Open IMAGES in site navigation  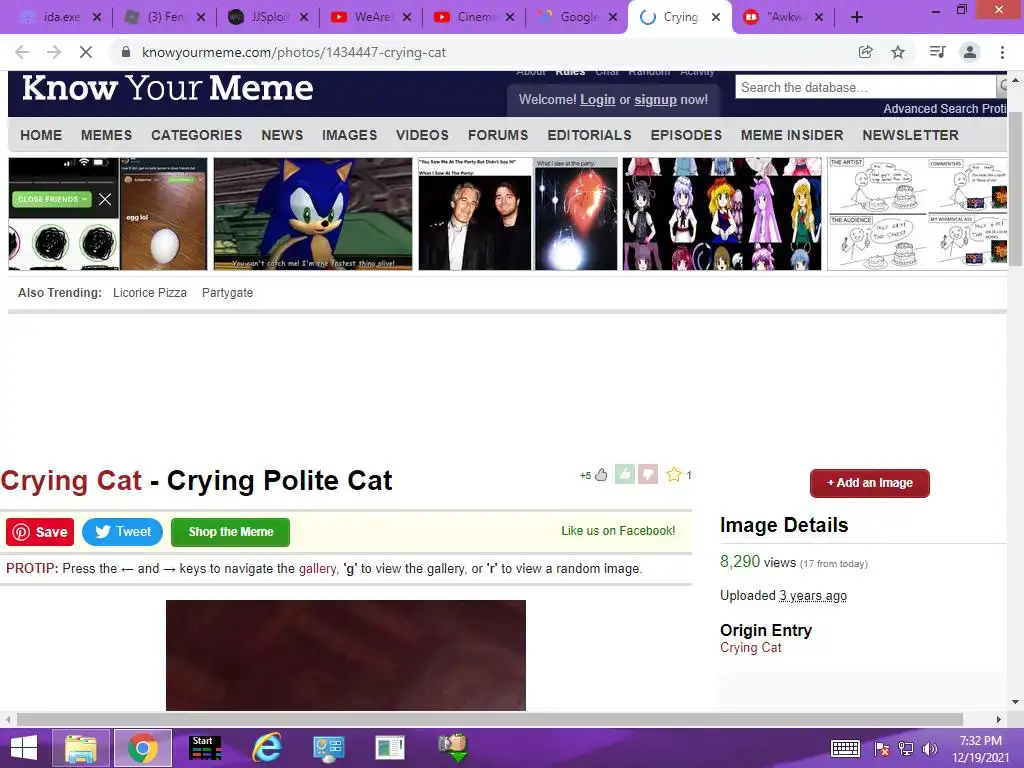click(x=349, y=135)
